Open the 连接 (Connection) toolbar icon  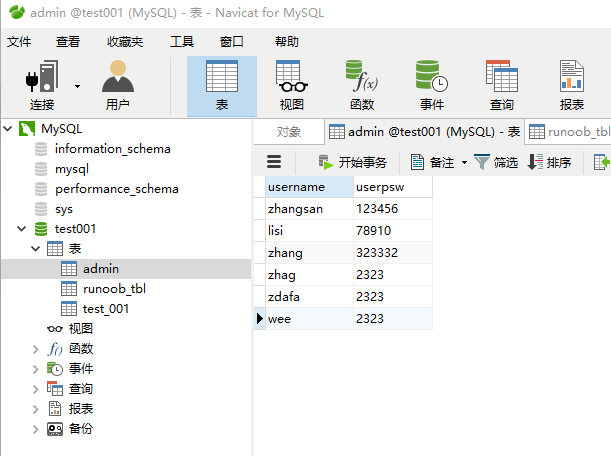click(42, 86)
